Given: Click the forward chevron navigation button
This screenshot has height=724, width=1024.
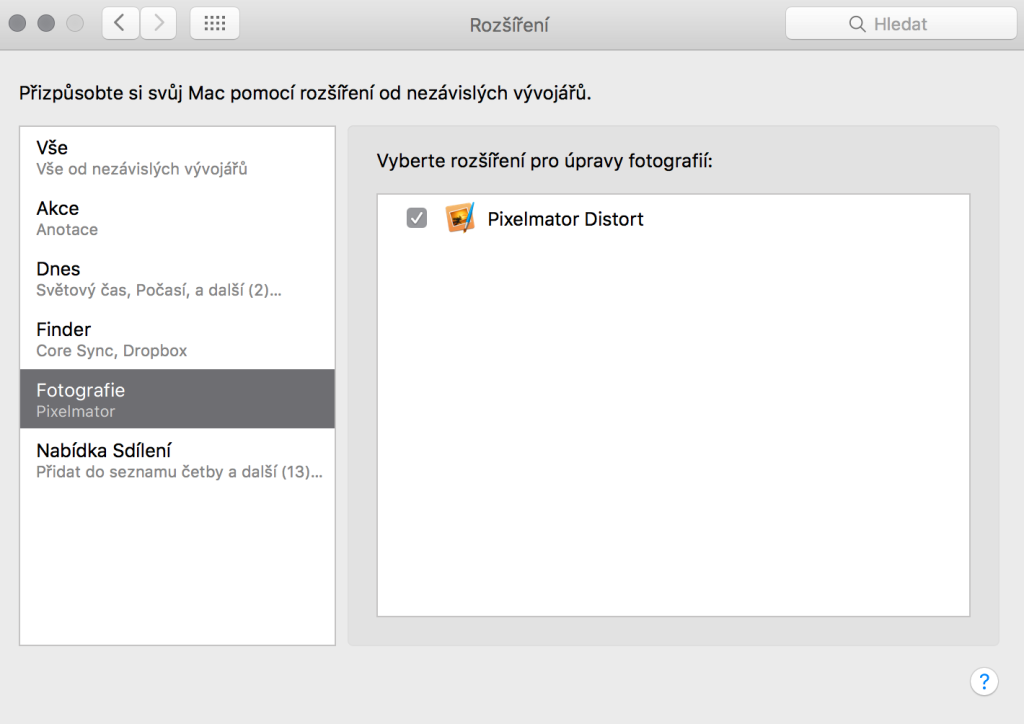Looking at the screenshot, I should coord(158,24).
